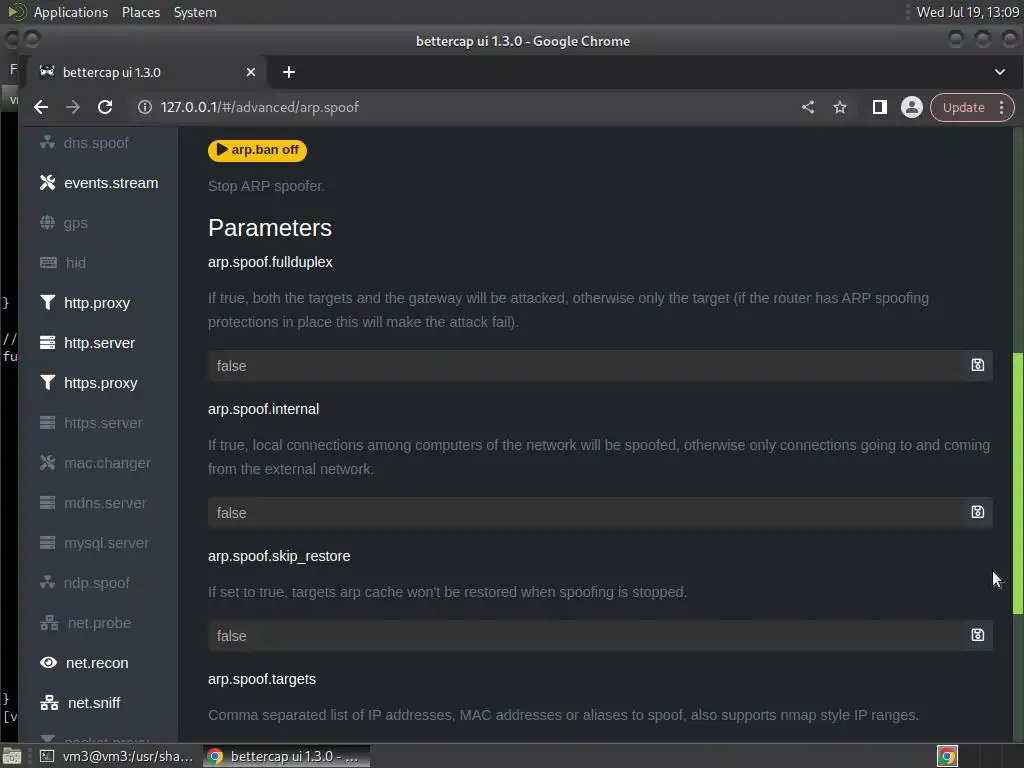1024x768 pixels.
Task: Open the Applications menu
Action: 71,12
